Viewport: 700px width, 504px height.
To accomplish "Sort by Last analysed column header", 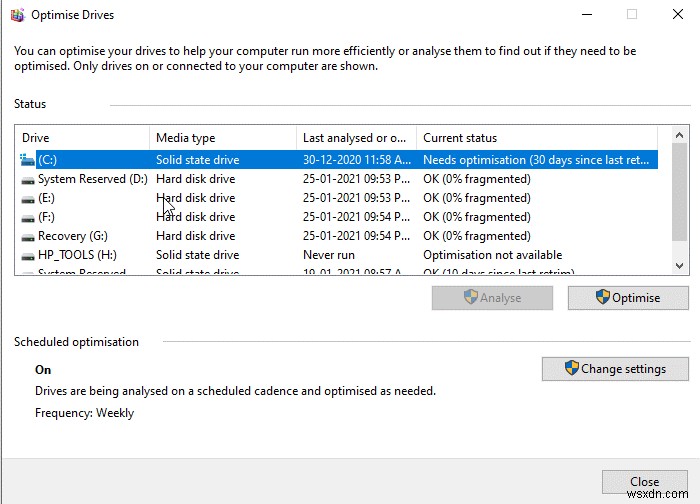I will pos(356,138).
